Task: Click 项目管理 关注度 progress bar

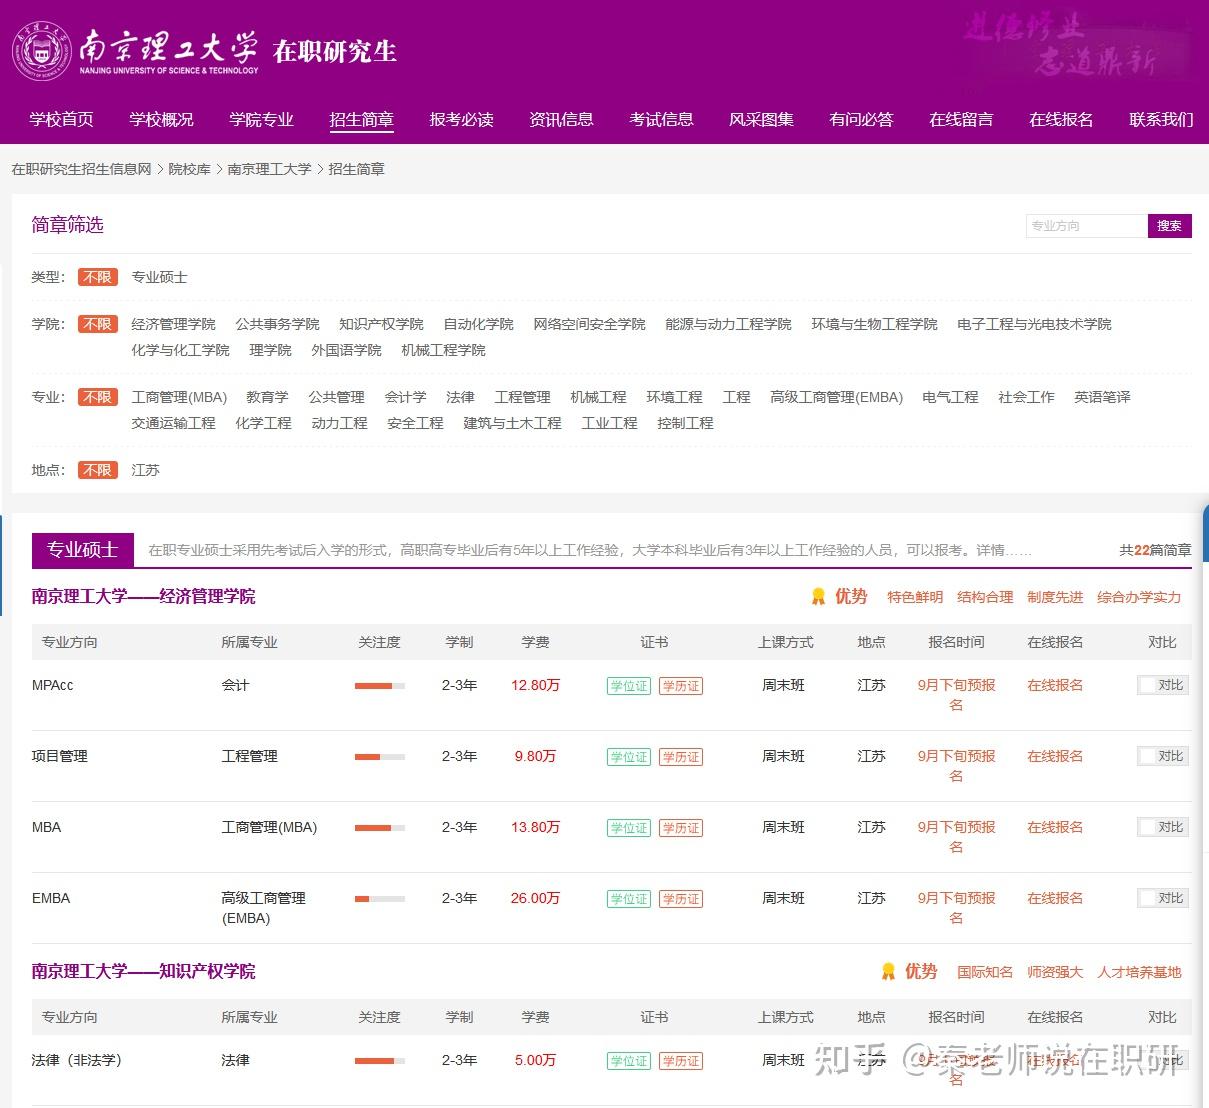Action: pos(380,757)
